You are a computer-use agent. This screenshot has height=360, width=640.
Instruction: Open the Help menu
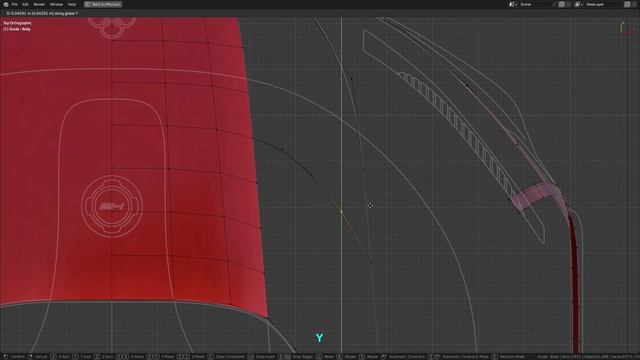pyautogui.click(x=72, y=4)
